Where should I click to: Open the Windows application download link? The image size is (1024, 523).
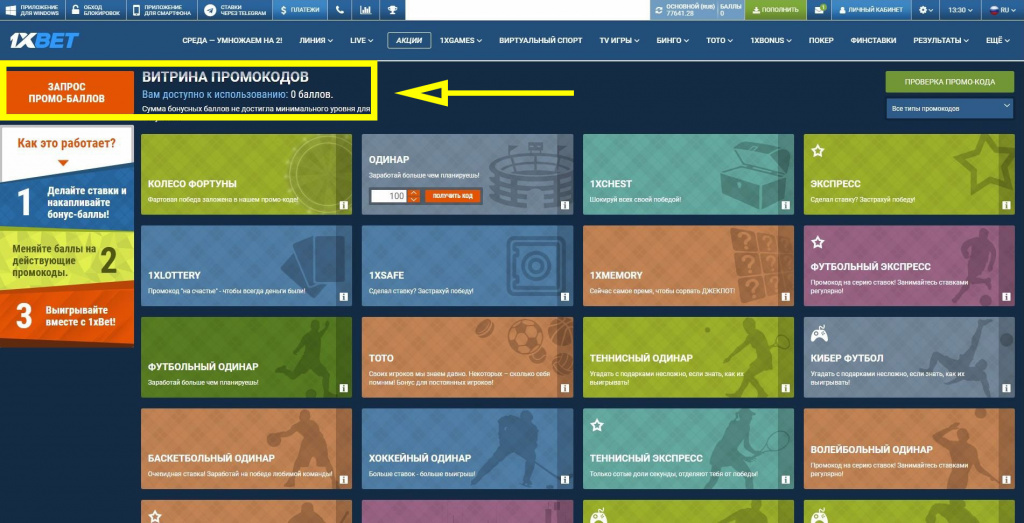33,10
